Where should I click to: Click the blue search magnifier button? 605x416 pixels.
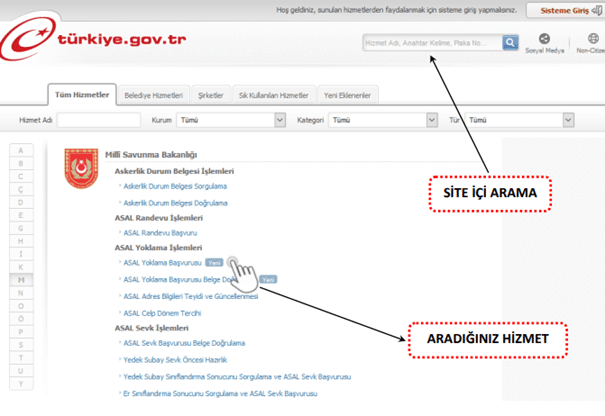click(510, 42)
